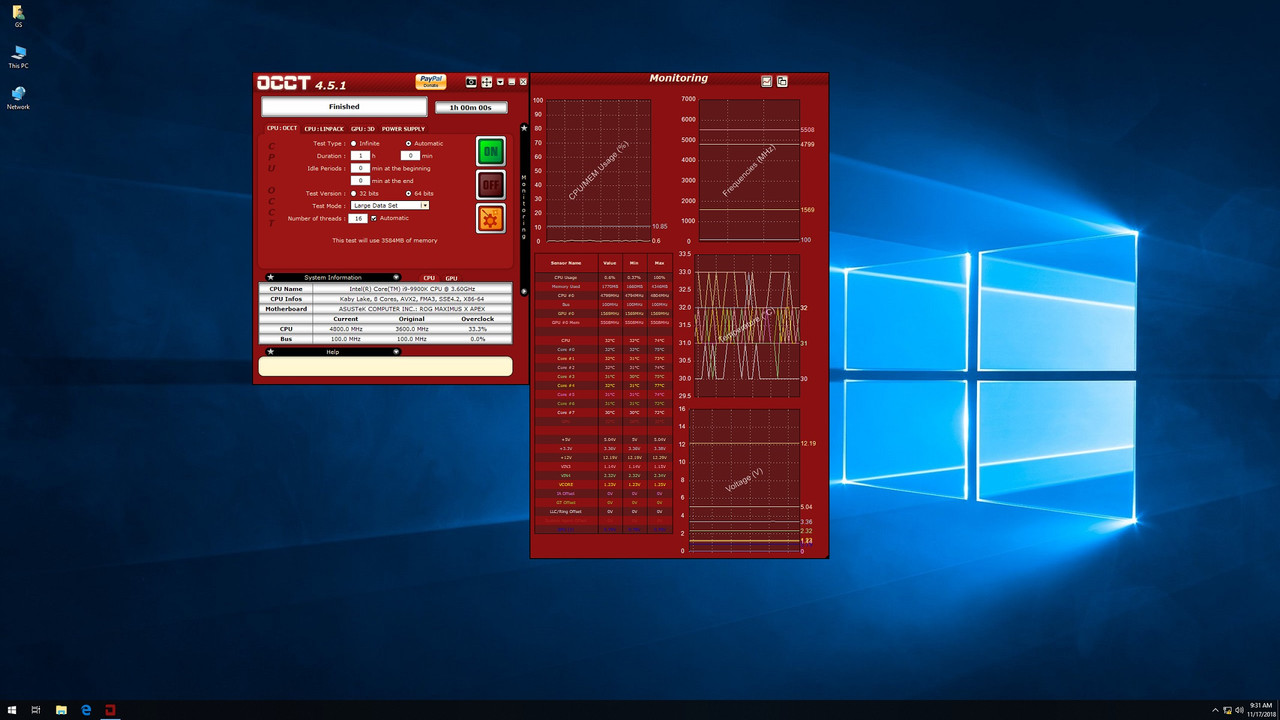This screenshot has height=720, width=1280.
Task: Launch Microsoft Edge from the taskbar
Action: (x=87, y=710)
